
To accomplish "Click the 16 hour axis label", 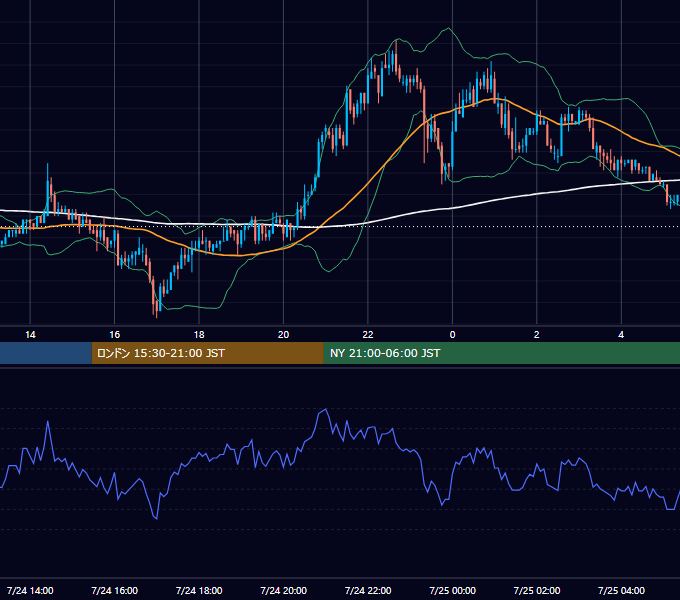I will tap(114, 335).
